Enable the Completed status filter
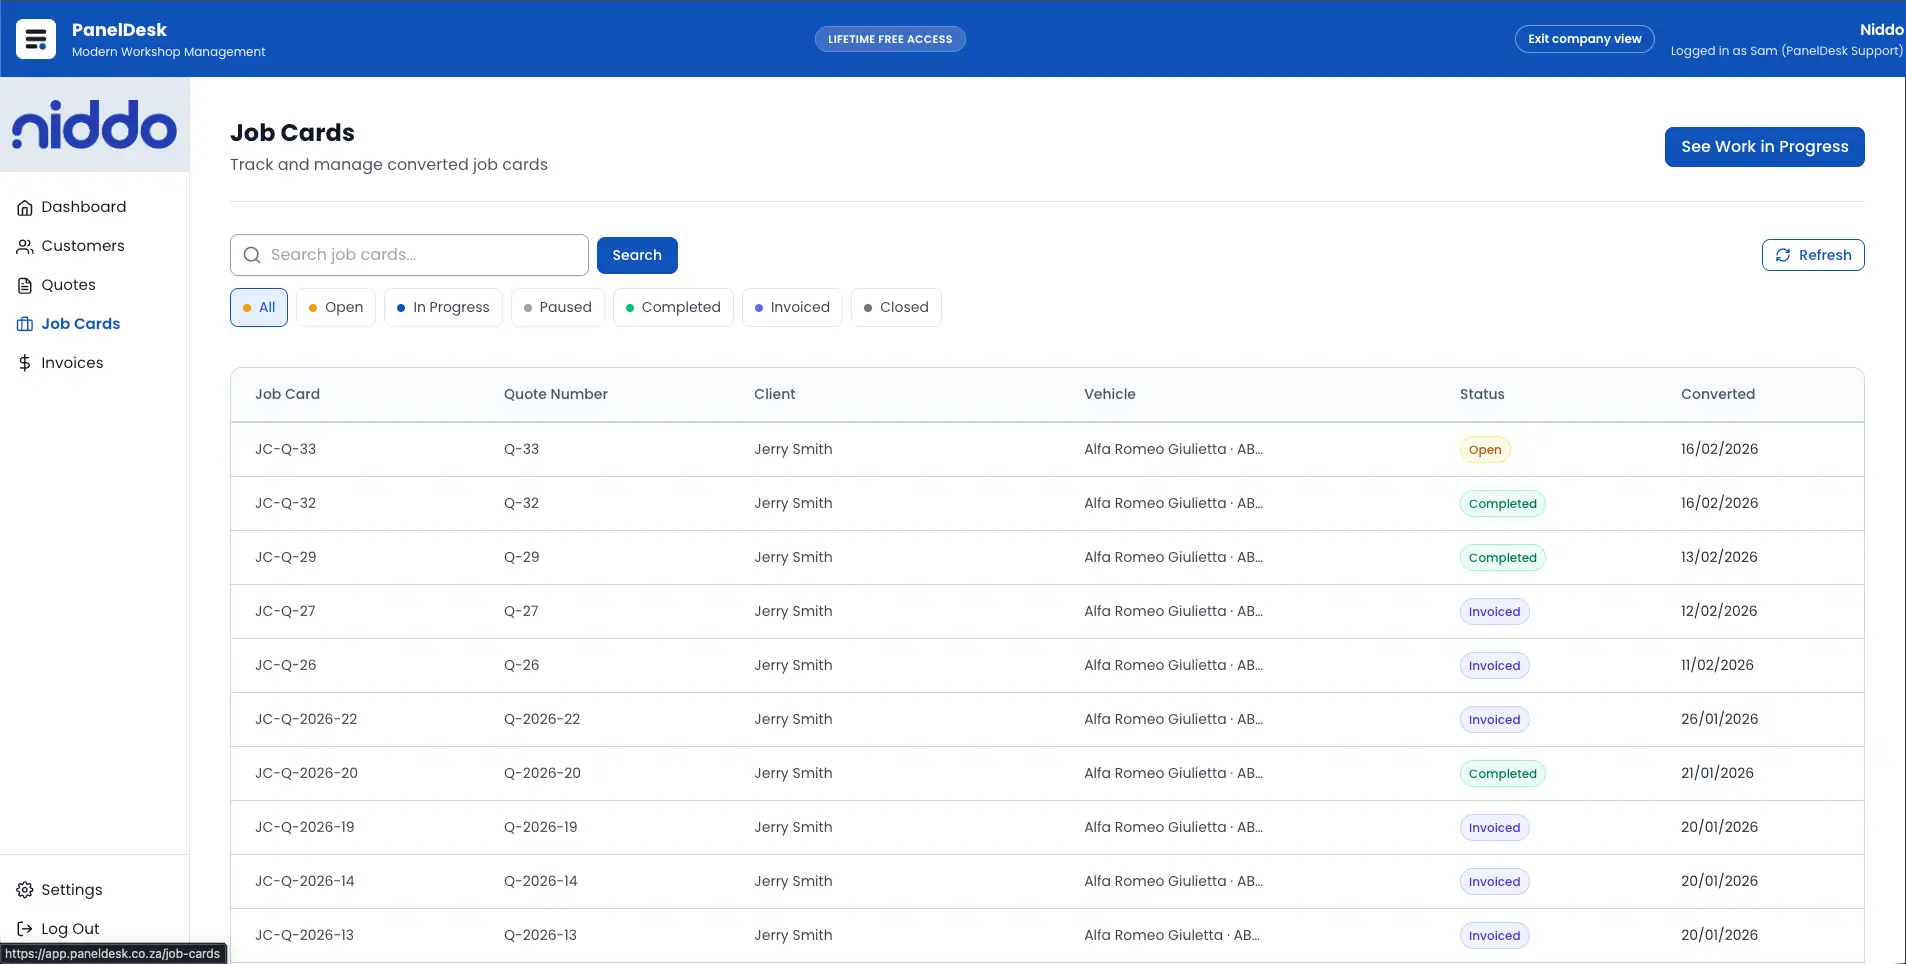Viewport: 1906px width, 964px height. (673, 307)
